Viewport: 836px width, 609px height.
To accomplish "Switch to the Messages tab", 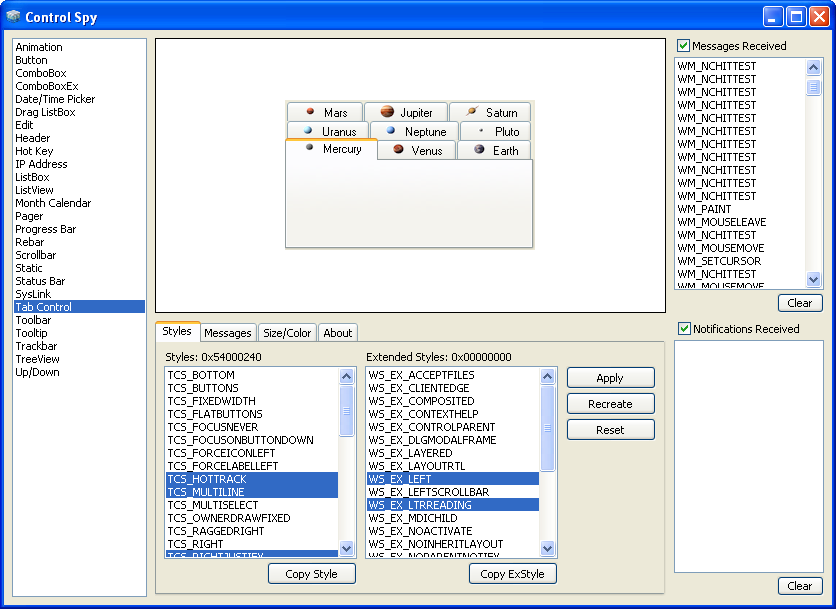I will (x=228, y=333).
